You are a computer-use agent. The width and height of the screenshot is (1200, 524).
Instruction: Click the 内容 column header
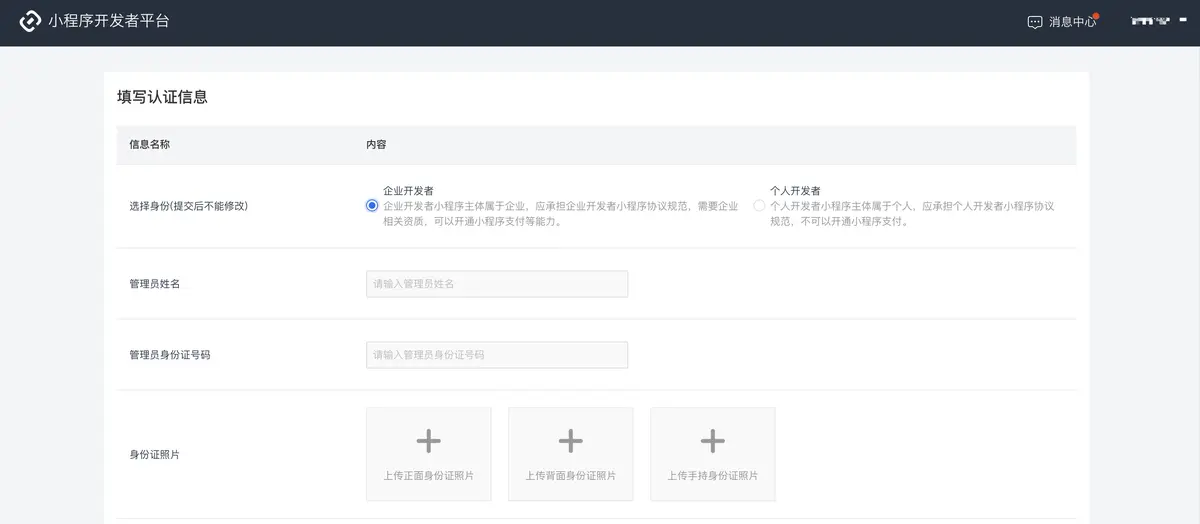pyautogui.click(x=376, y=145)
